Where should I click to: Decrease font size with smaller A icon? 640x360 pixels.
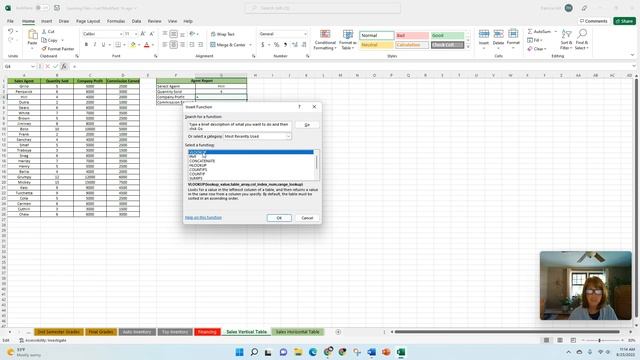[x=151, y=34]
